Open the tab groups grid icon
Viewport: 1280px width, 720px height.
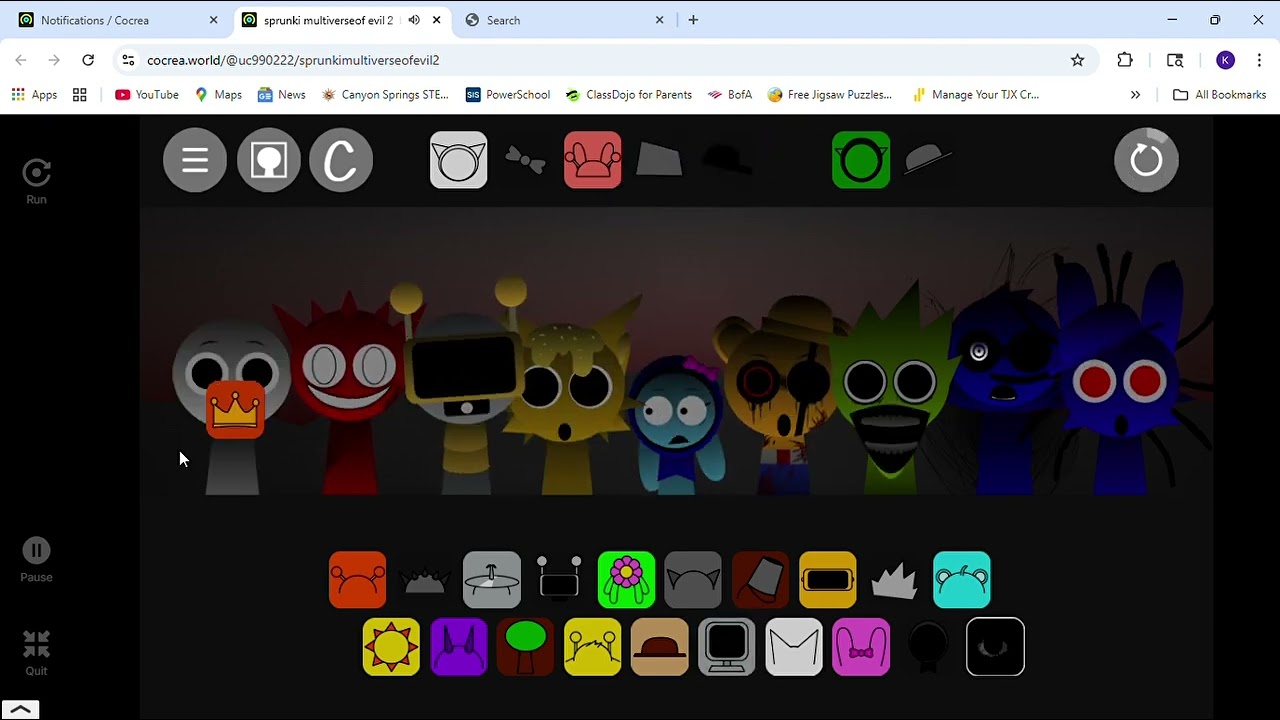[80, 94]
